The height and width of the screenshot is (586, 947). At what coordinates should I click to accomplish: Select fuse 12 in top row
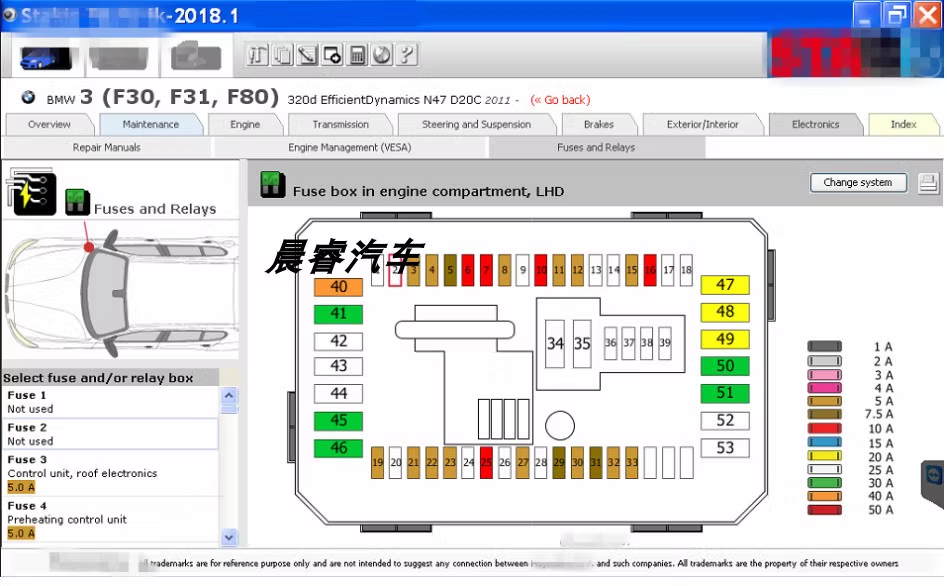click(577, 270)
